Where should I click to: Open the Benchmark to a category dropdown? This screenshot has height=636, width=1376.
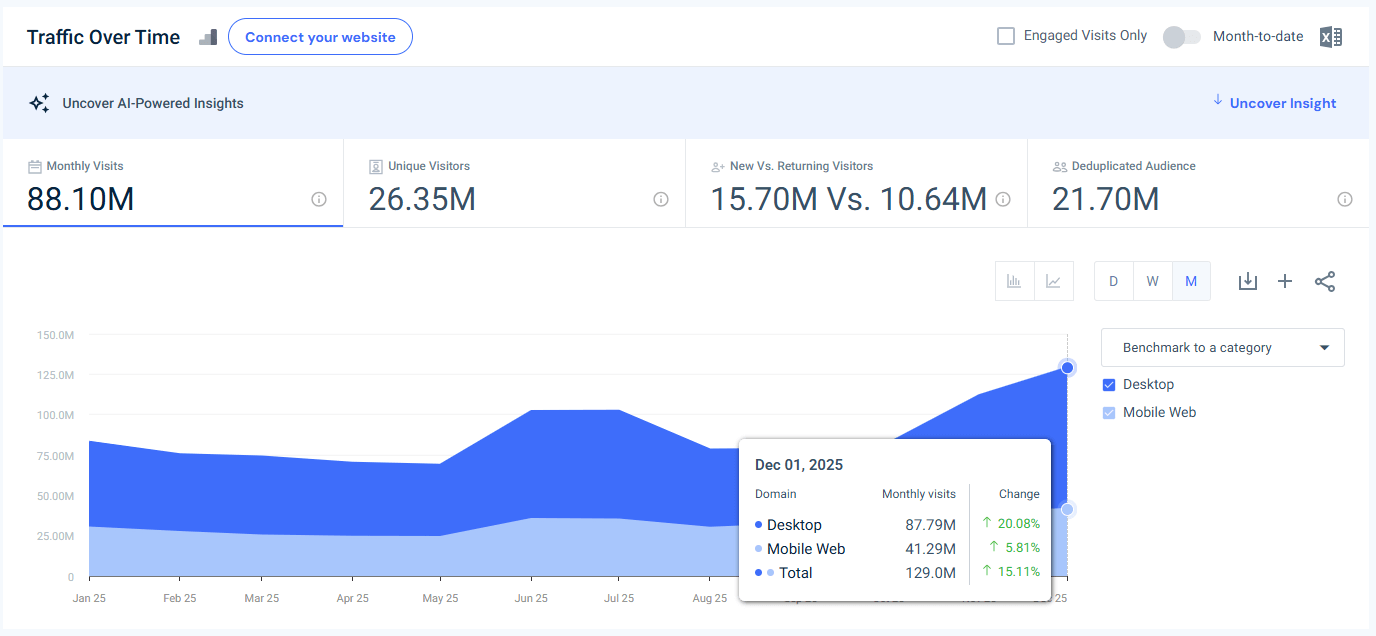[x=1222, y=347]
